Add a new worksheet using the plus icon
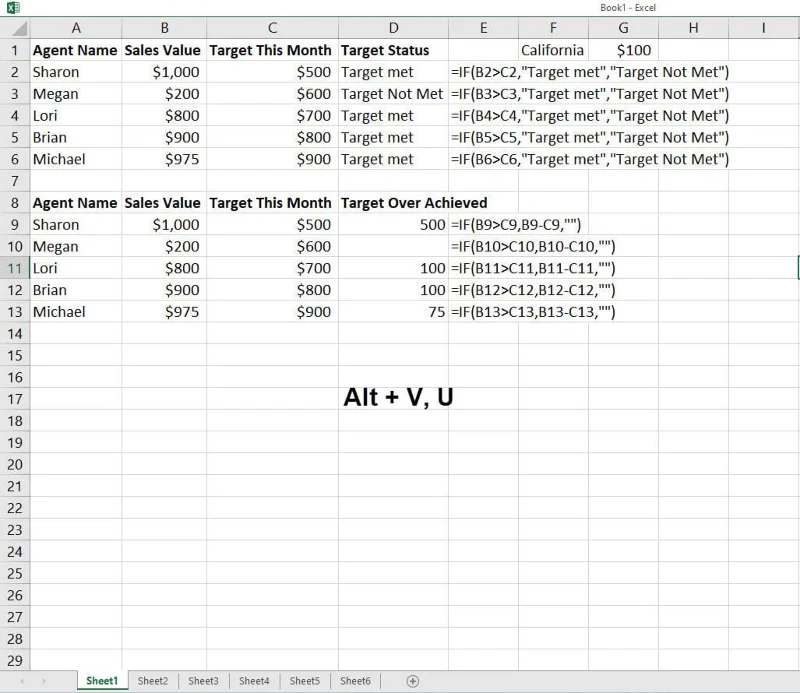 point(410,680)
